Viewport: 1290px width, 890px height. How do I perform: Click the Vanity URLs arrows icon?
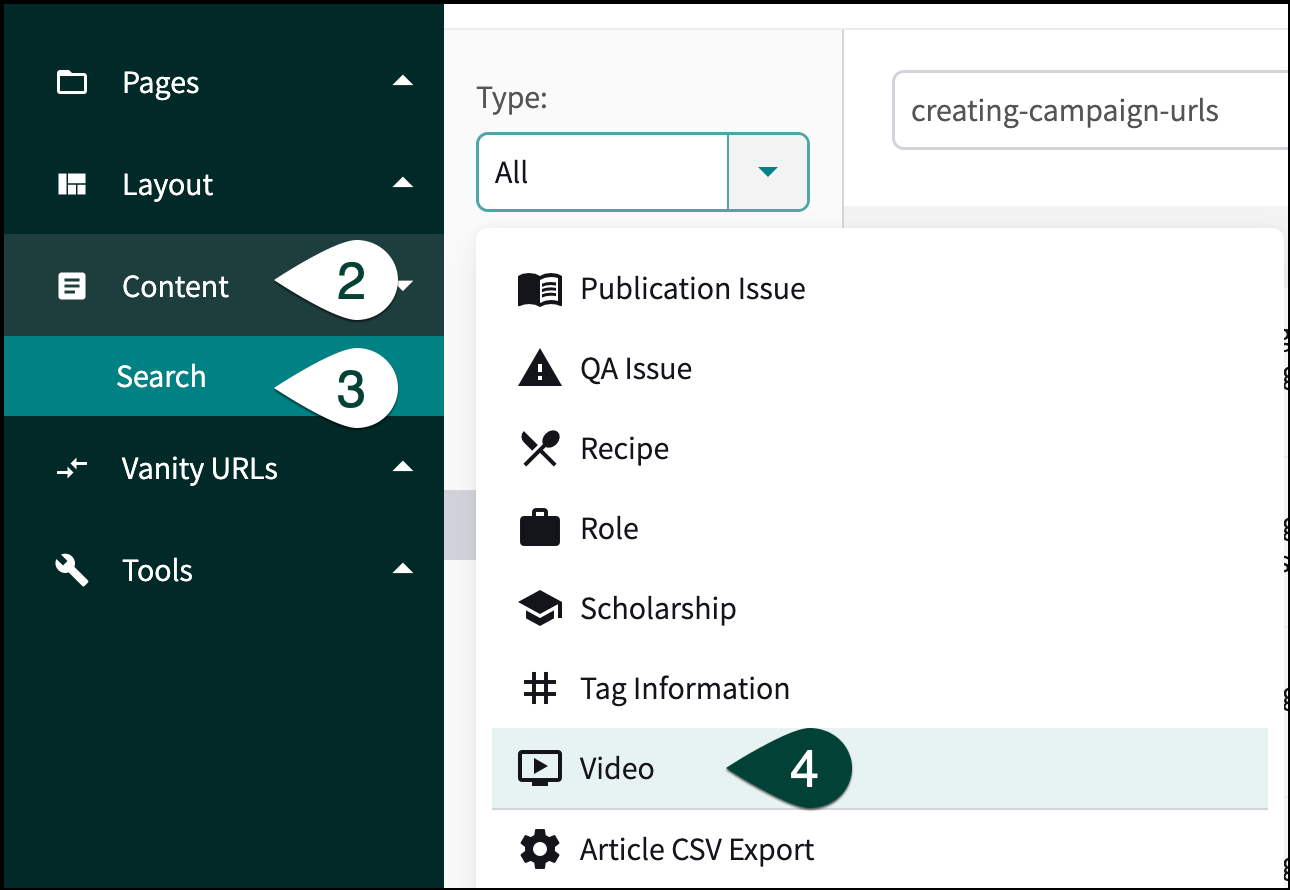coord(72,469)
